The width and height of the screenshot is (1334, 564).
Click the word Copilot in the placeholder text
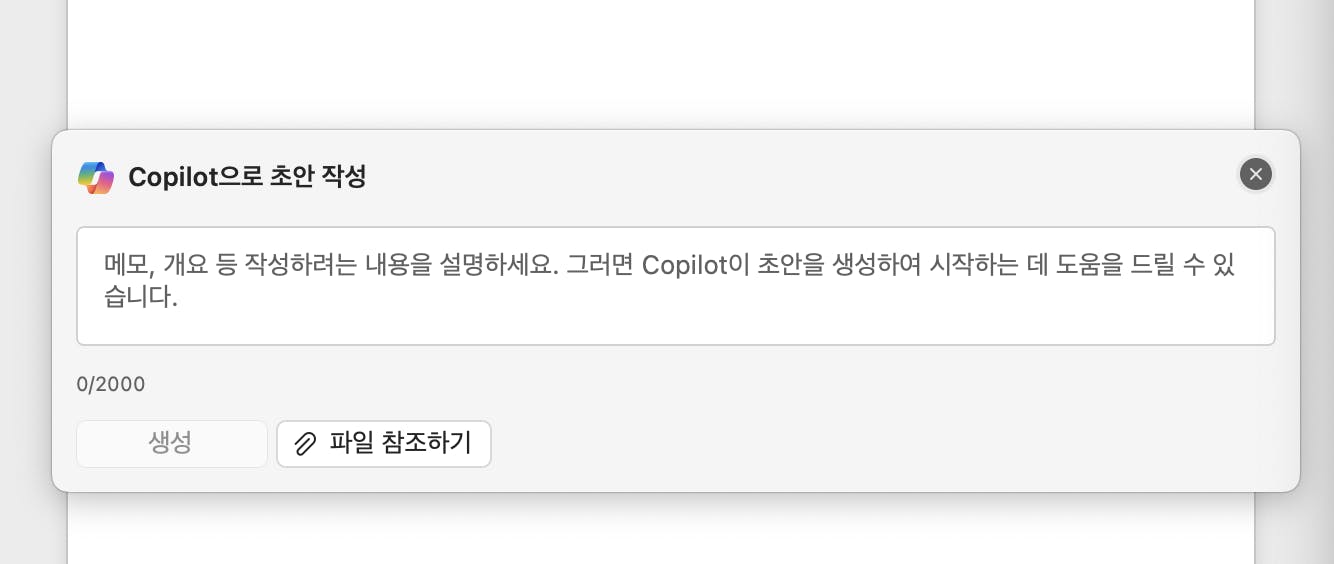(684, 265)
